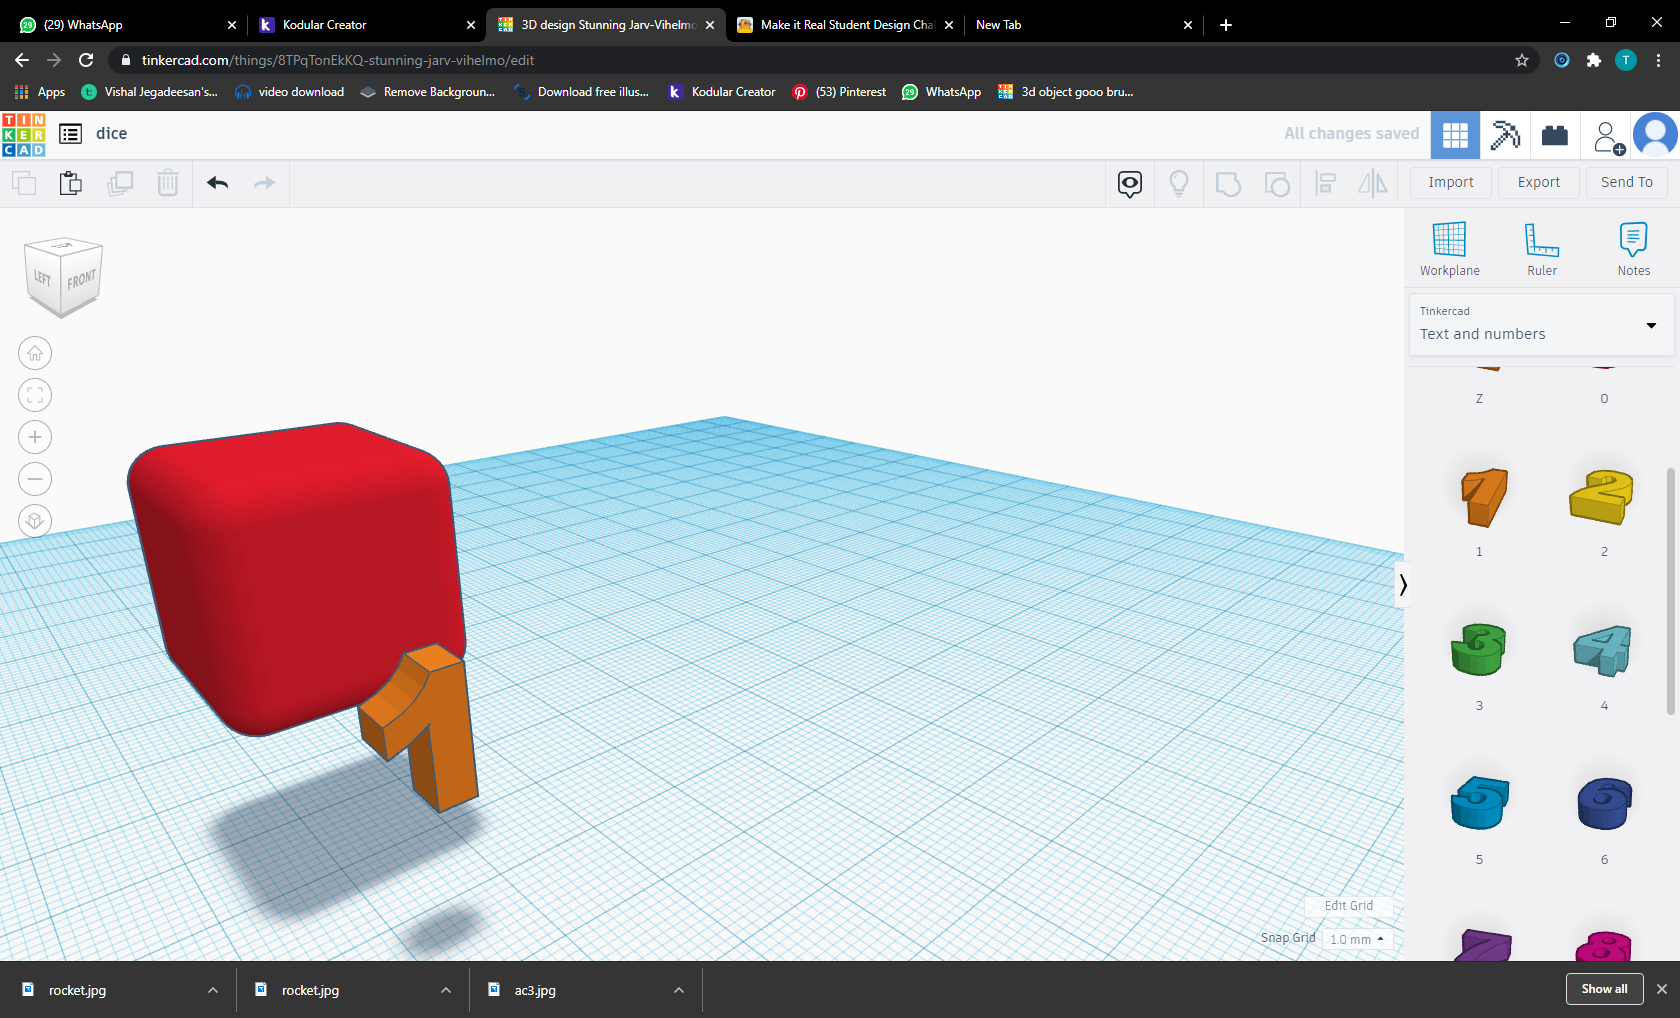This screenshot has width=1680, height=1018.
Task: Redo the last action
Action: point(264,183)
